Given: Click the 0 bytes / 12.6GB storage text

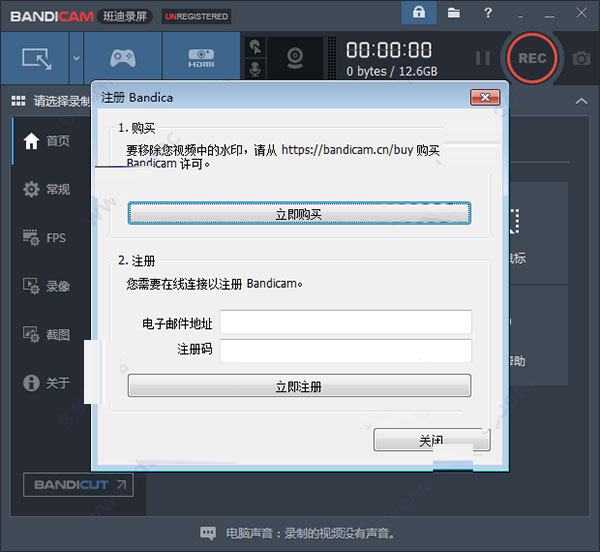Looking at the screenshot, I should (391, 72).
